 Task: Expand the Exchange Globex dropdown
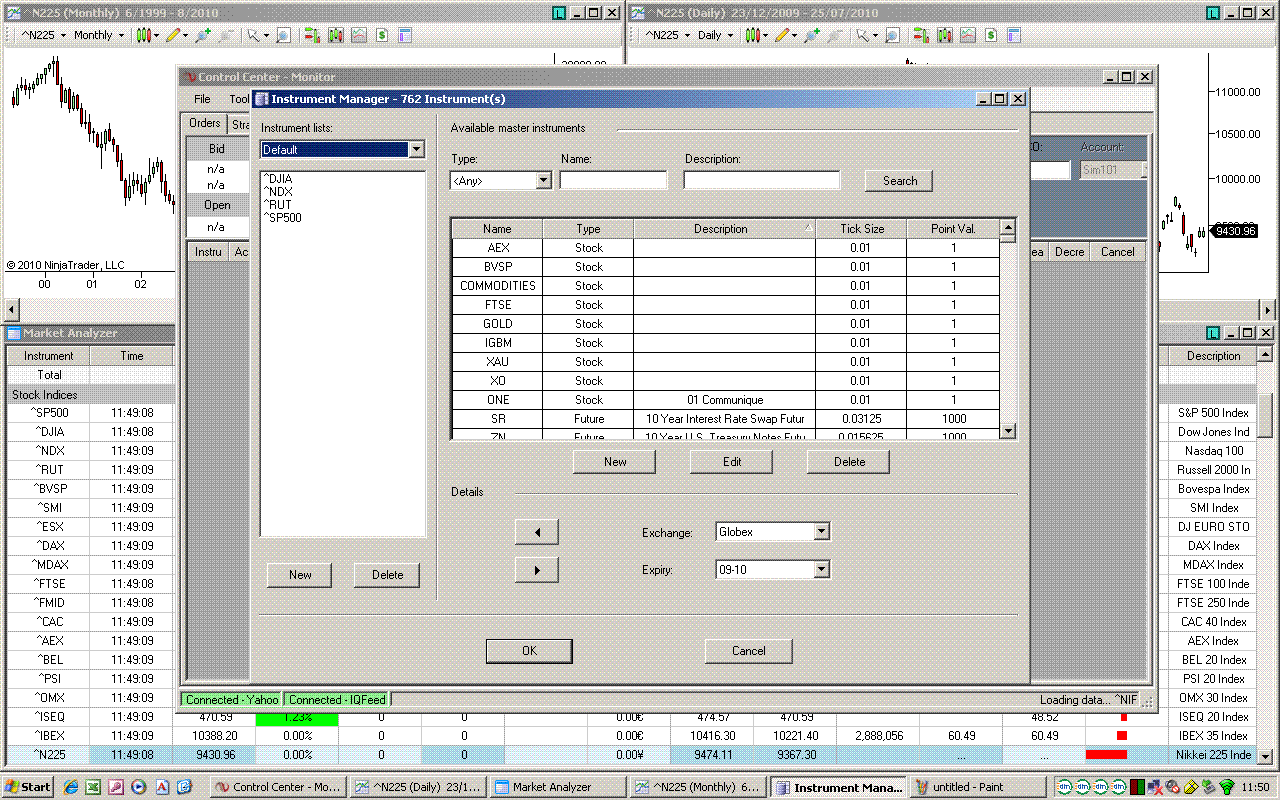click(x=821, y=532)
